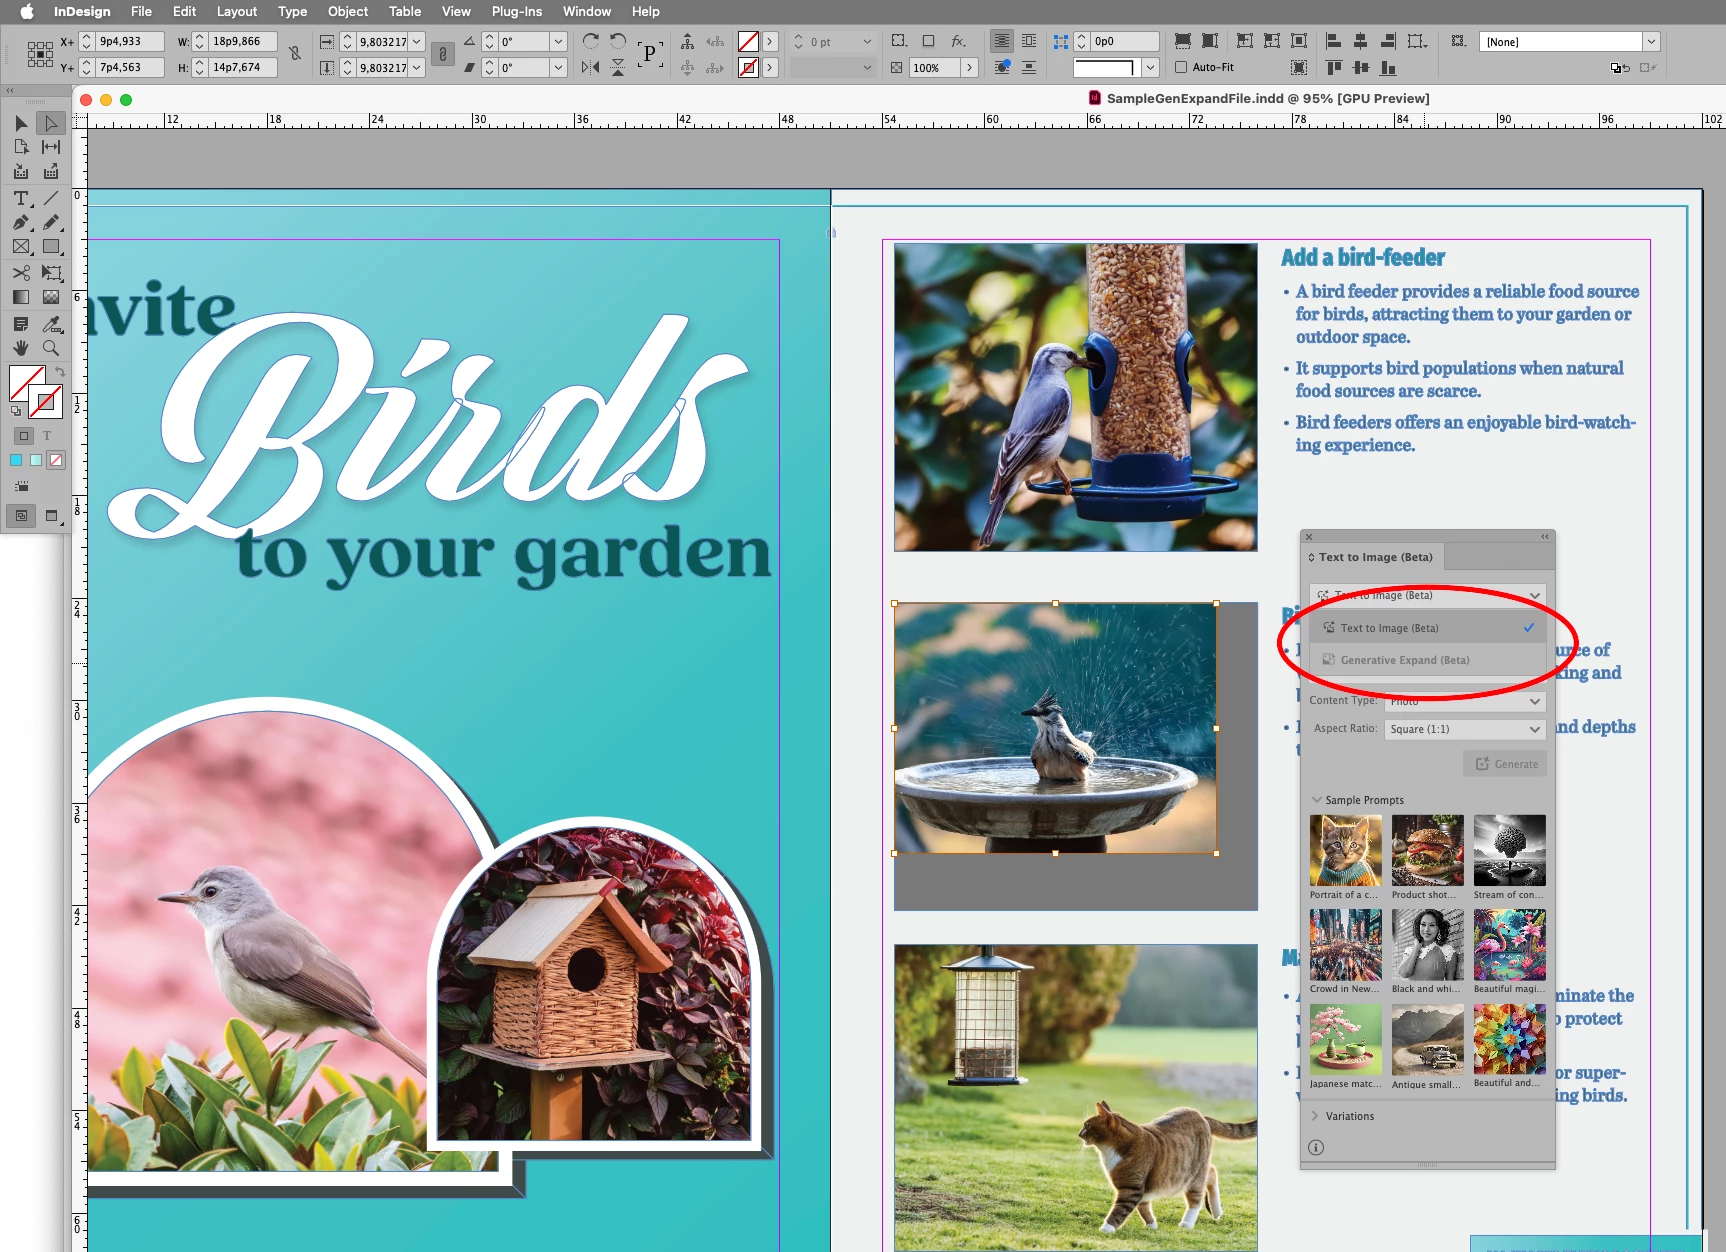Open the Object menu
This screenshot has height=1252, width=1726.
tap(348, 11)
